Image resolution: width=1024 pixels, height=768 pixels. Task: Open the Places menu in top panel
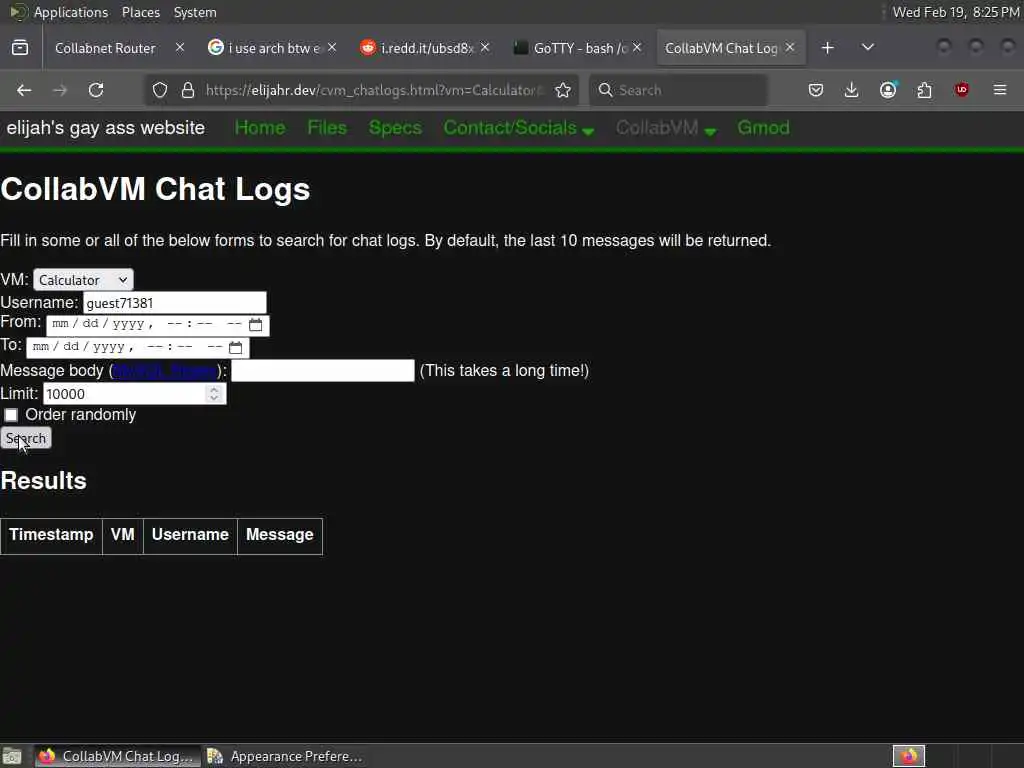(140, 12)
